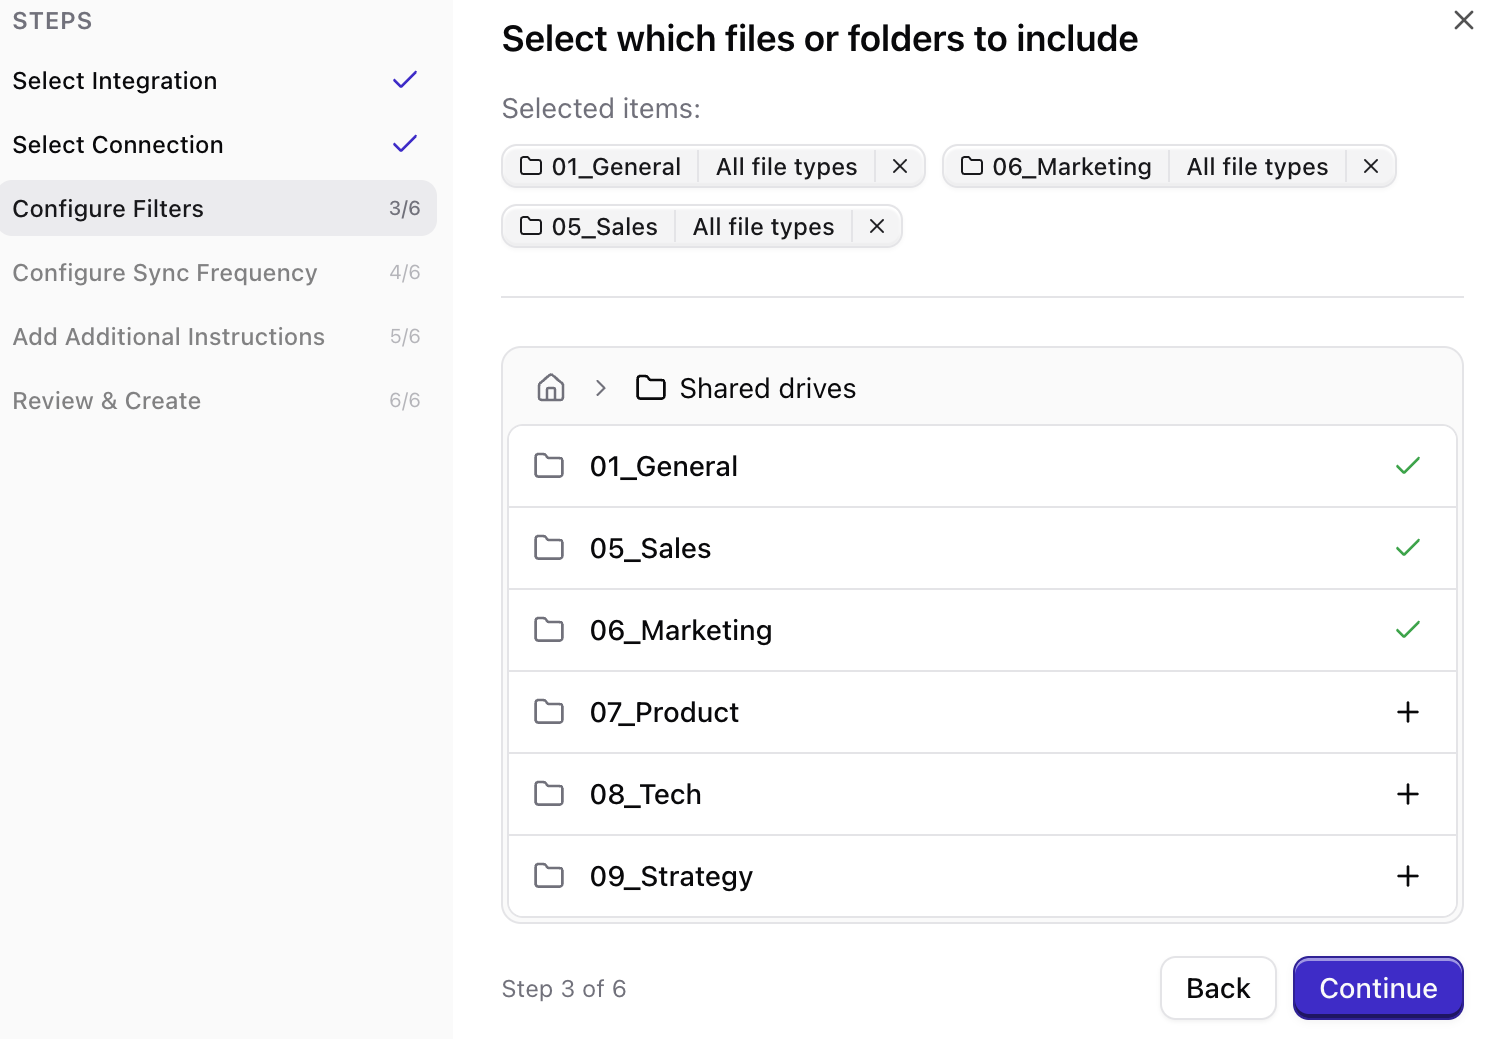
Task: Click the plus icon to add 08_Tech
Action: click(x=1408, y=794)
